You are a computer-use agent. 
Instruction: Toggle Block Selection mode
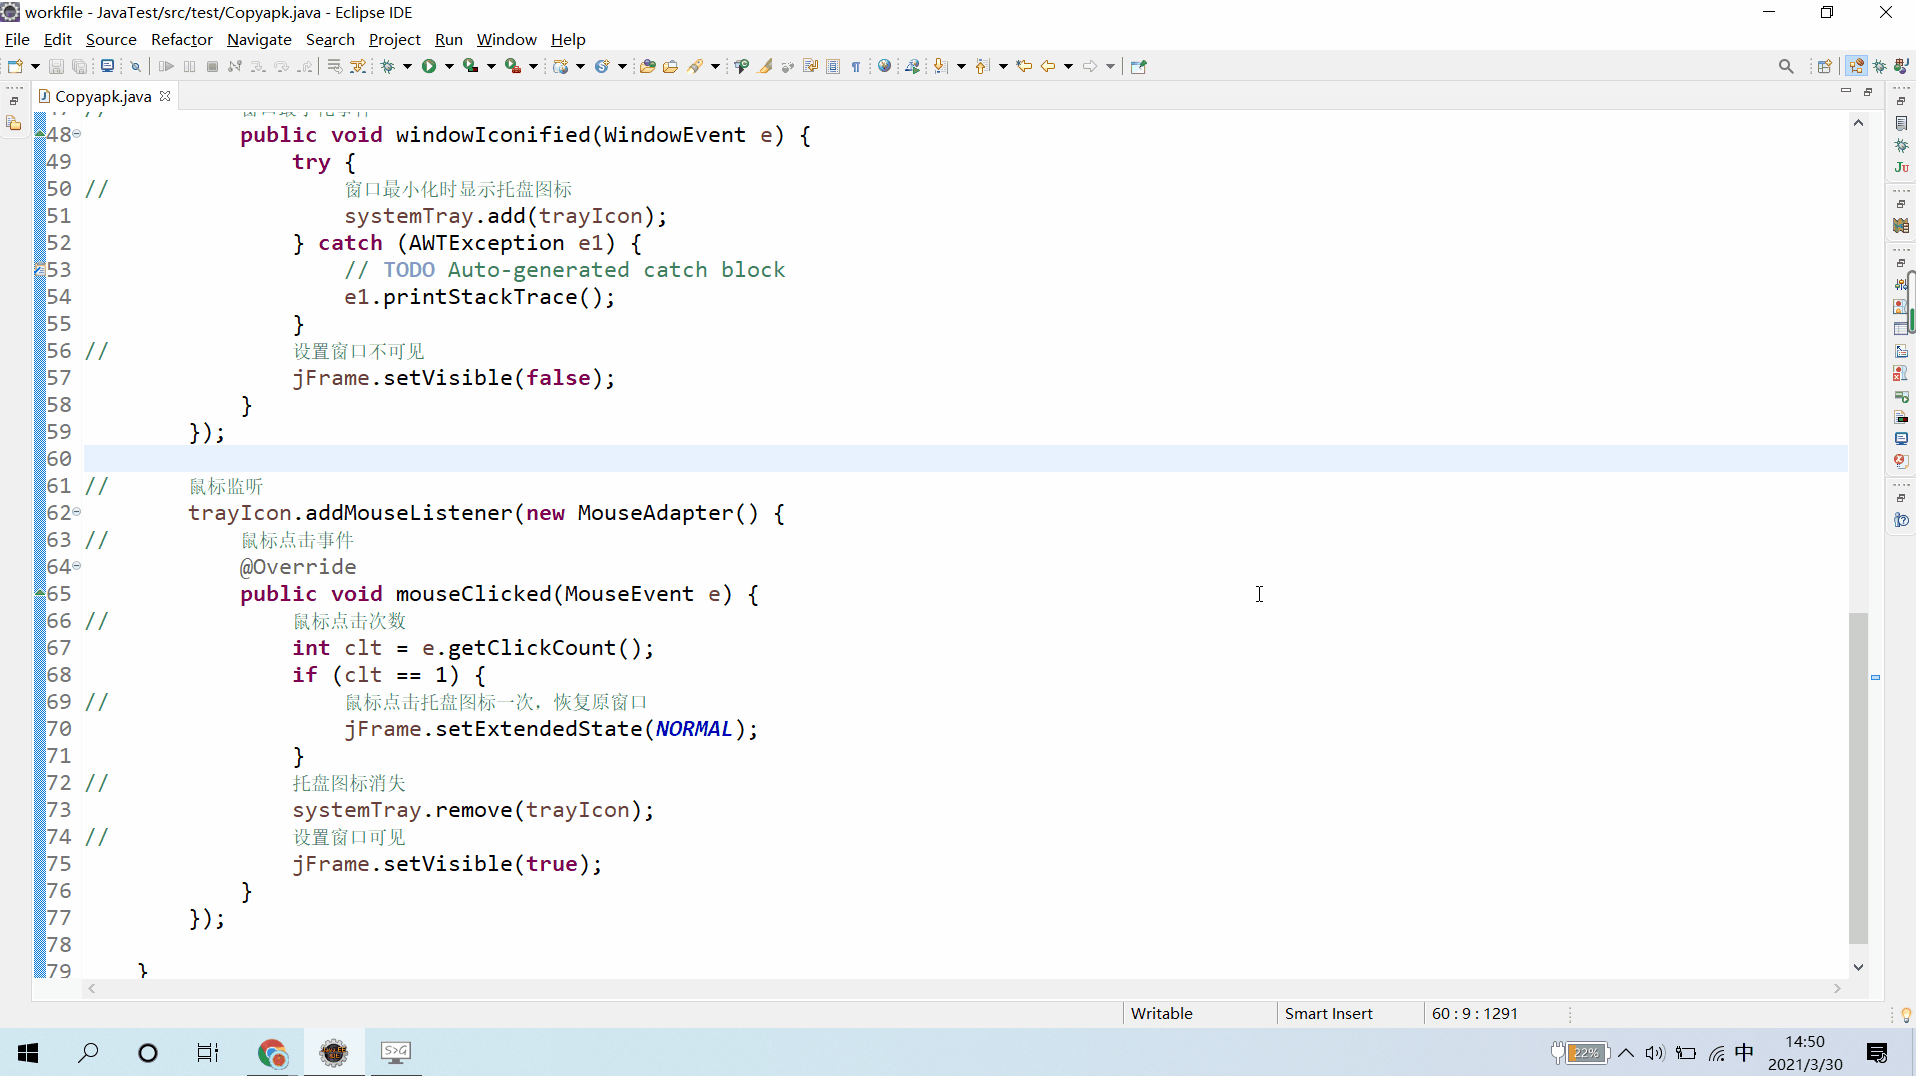833,66
